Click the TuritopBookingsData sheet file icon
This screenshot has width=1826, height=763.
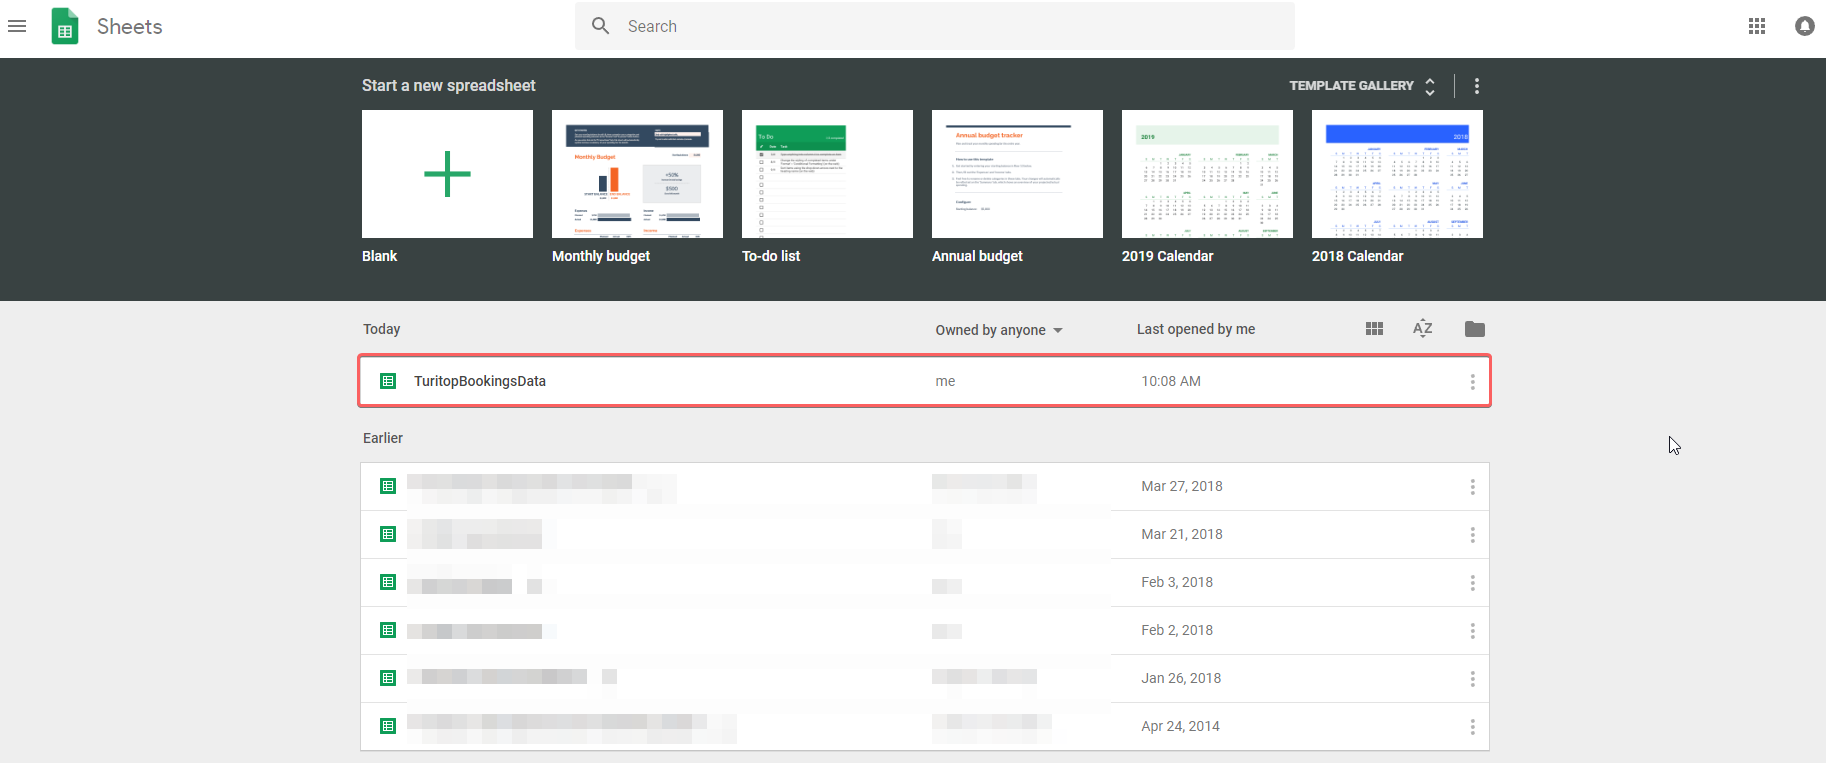388,381
